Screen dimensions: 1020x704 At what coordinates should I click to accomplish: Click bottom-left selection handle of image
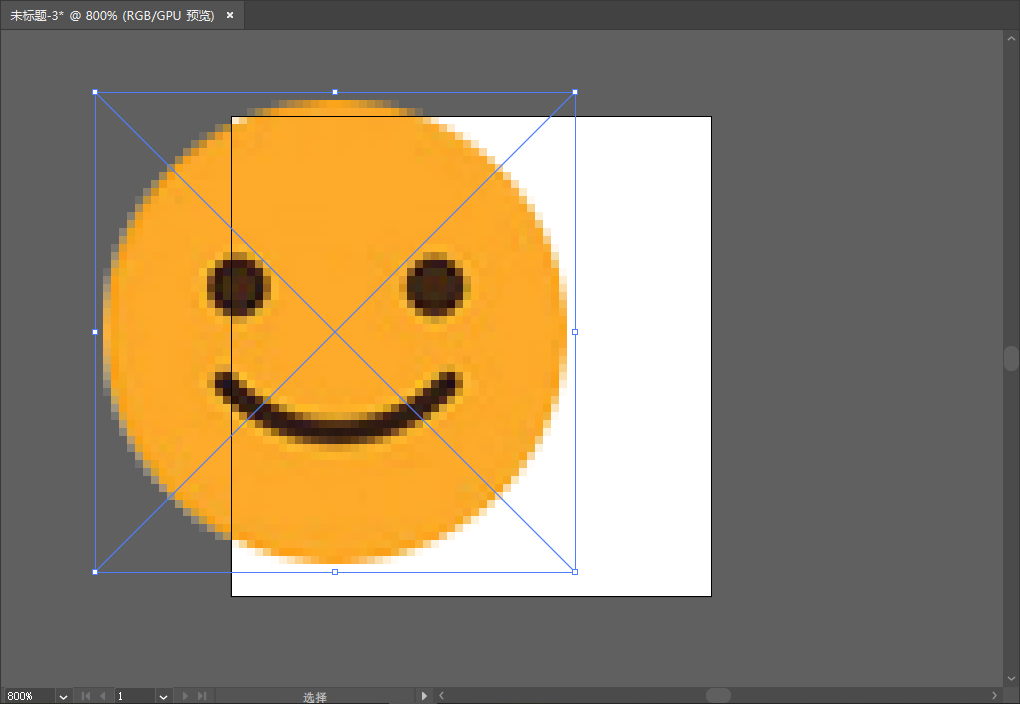(x=95, y=572)
